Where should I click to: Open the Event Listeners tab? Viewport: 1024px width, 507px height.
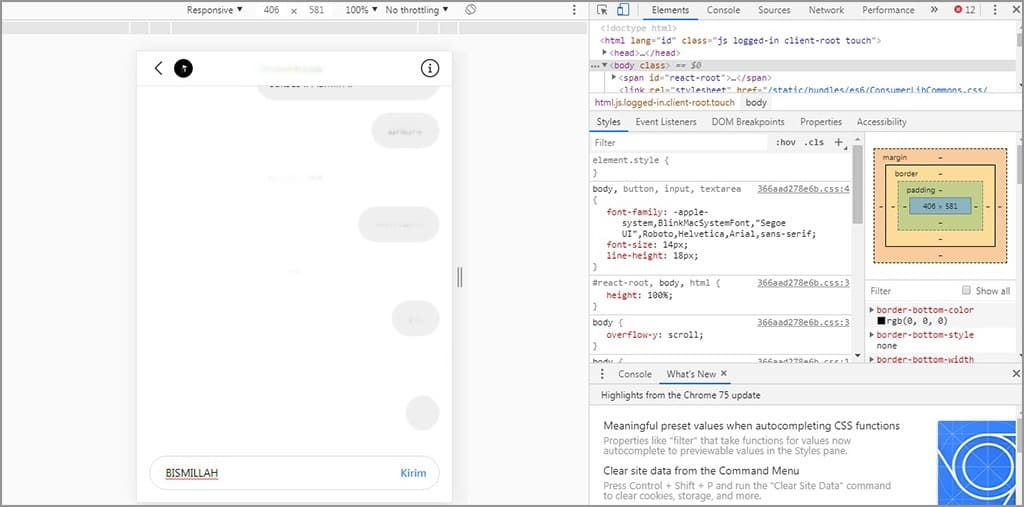click(666, 122)
